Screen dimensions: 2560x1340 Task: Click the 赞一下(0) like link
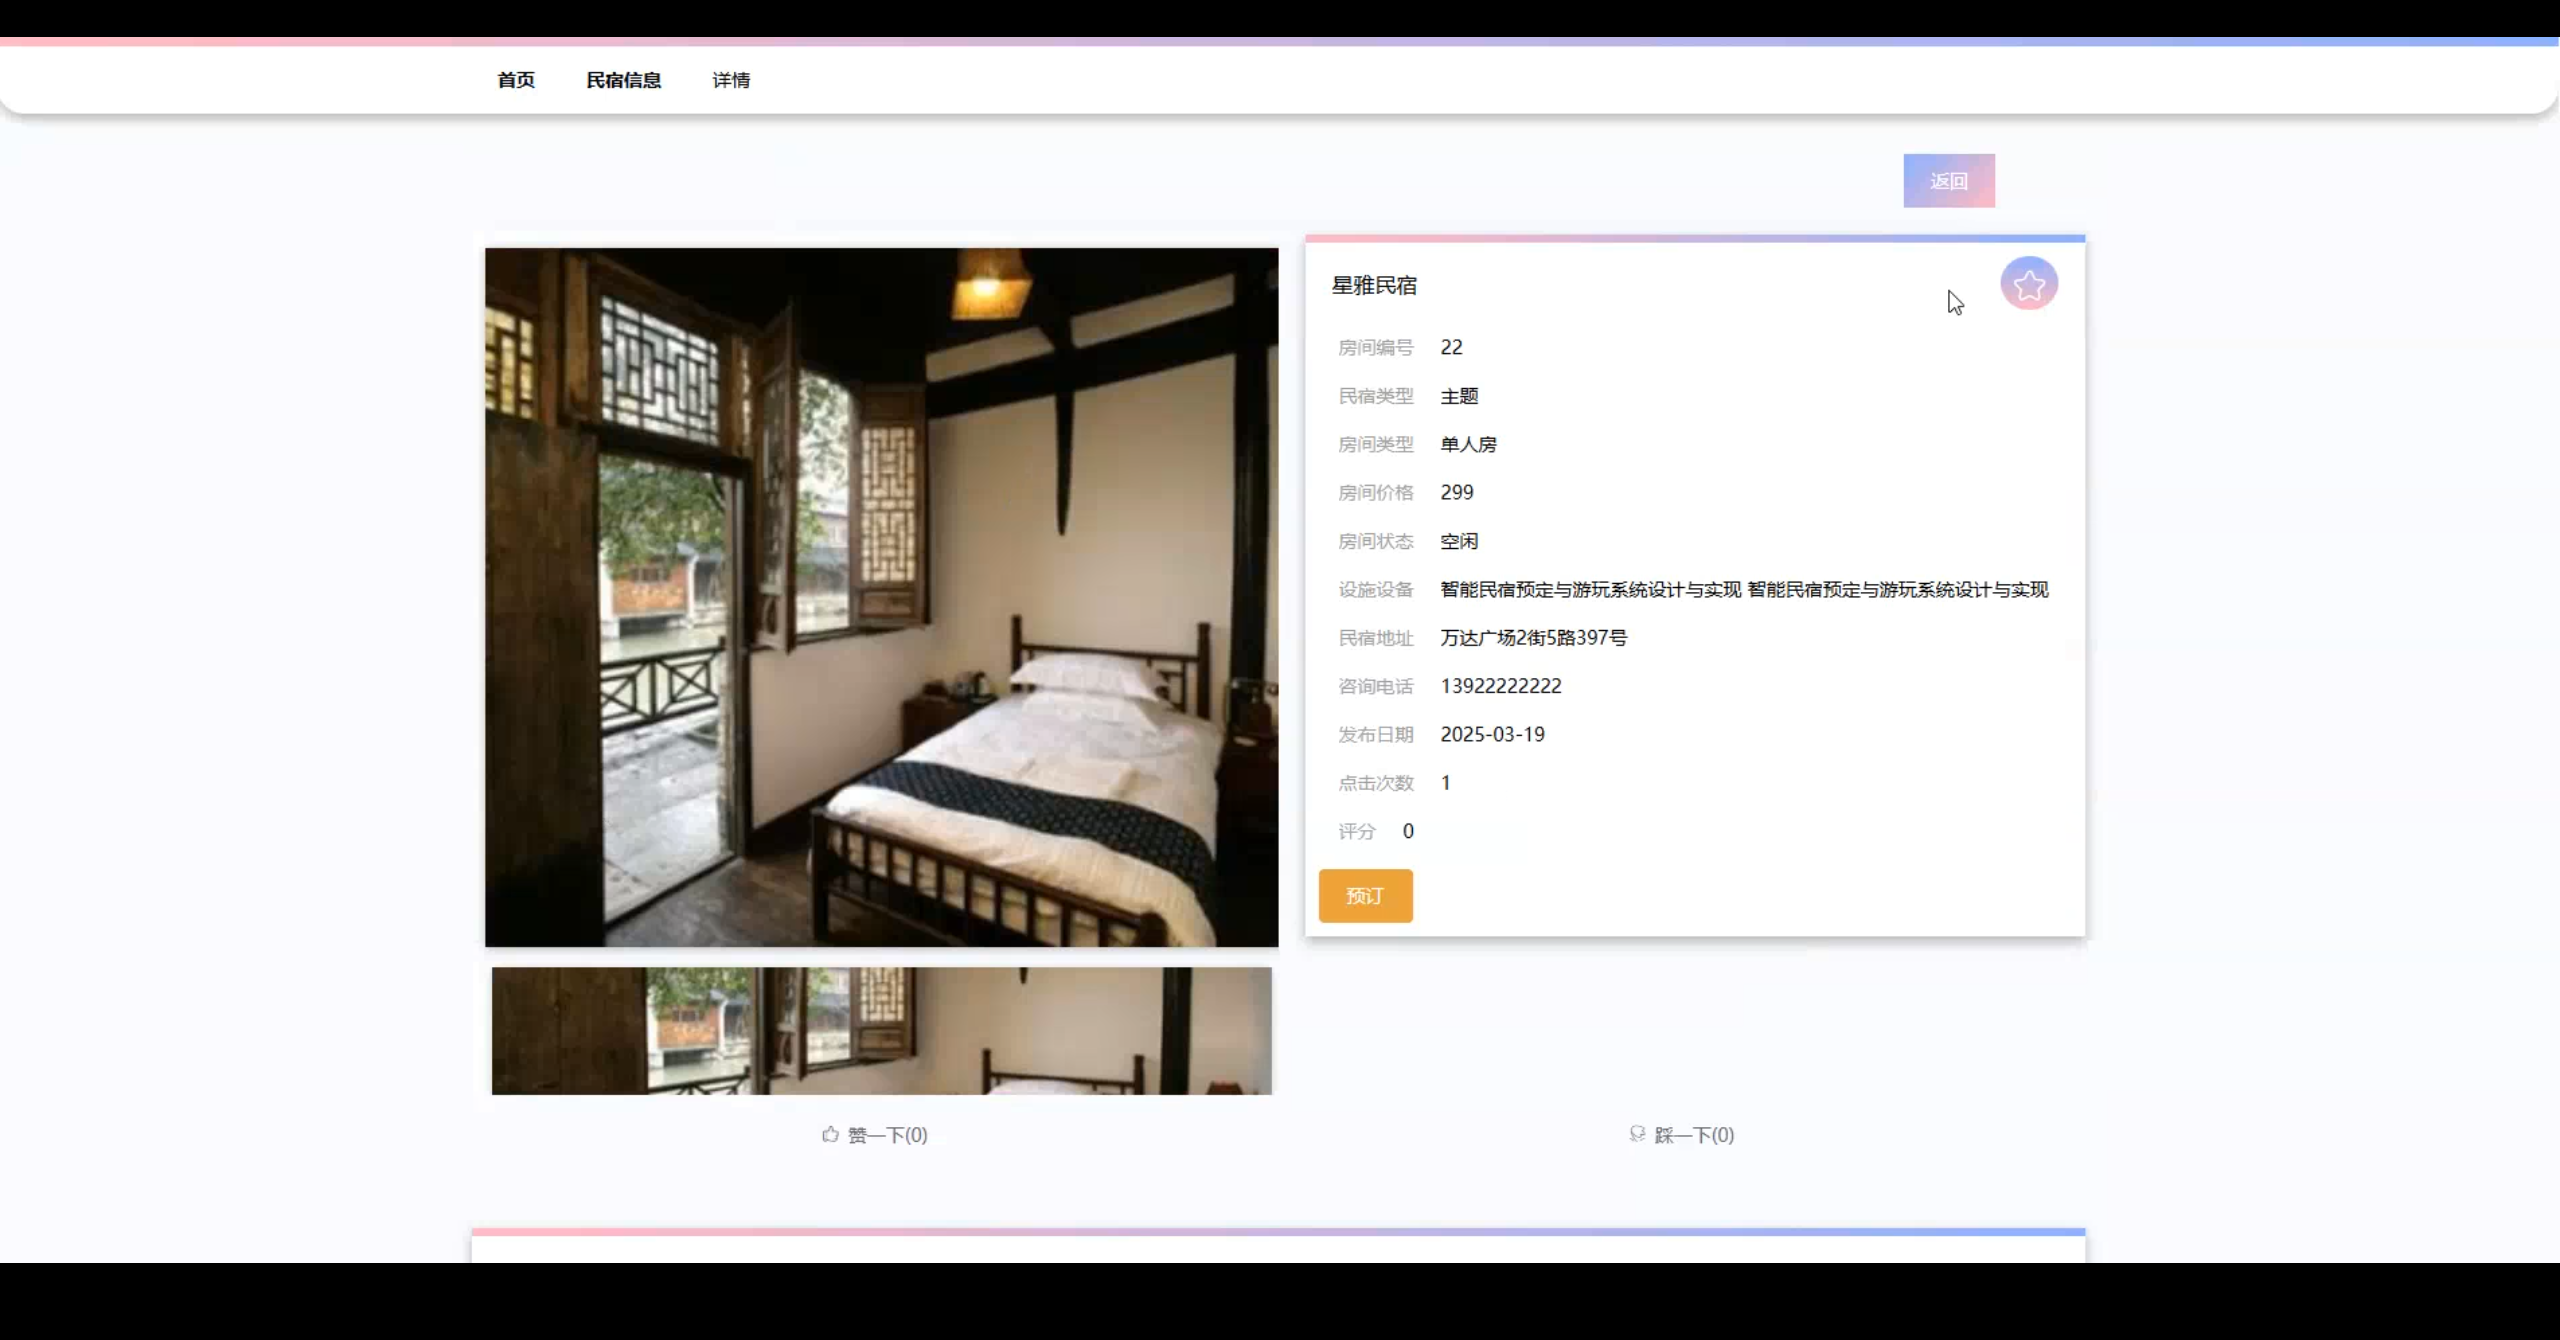pyautogui.click(x=887, y=1134)
